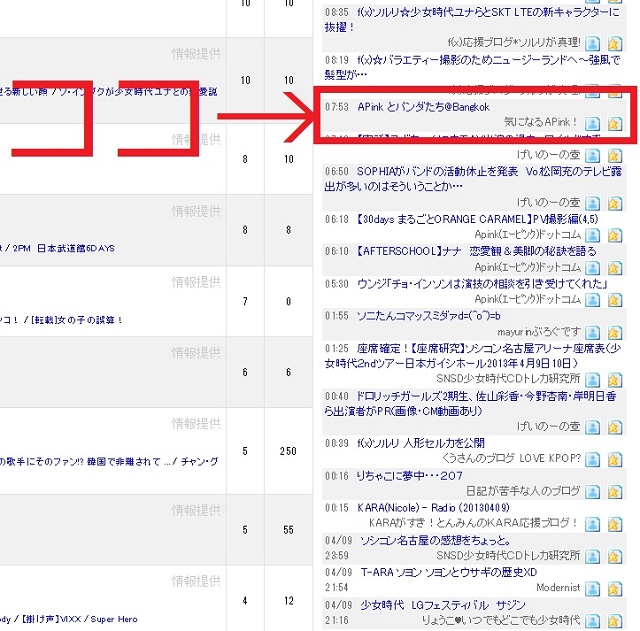Click the star icon beside くうさんのブログ LOVE KPOP?
Screen dimensions: 640x631
coord(614,460)
